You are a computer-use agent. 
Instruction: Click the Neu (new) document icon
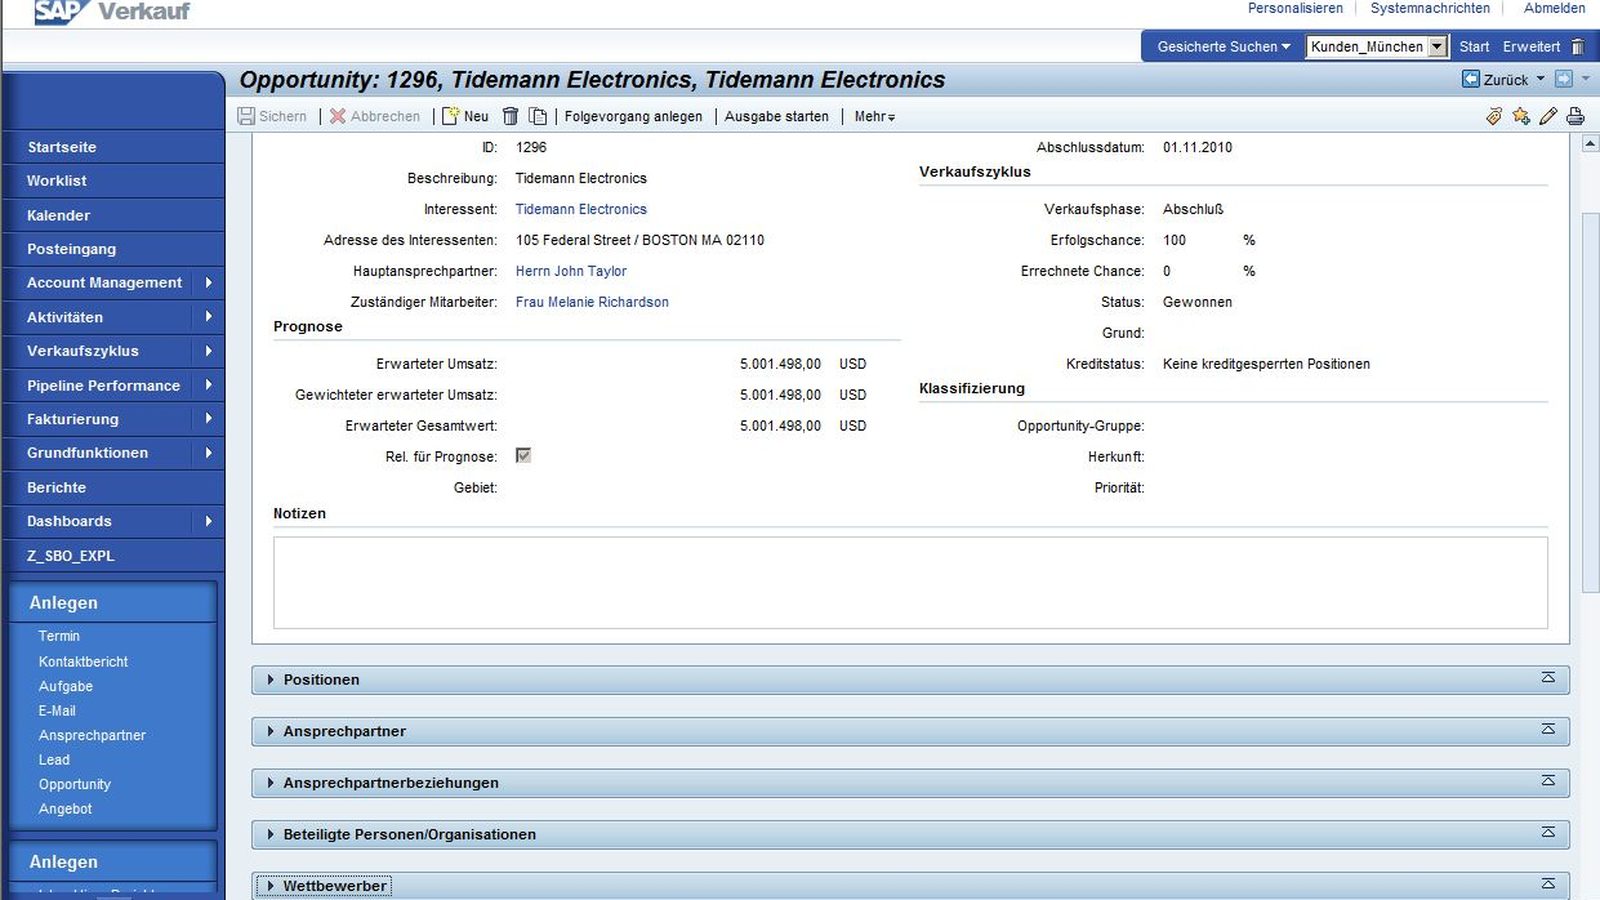[x=451, y=116]
